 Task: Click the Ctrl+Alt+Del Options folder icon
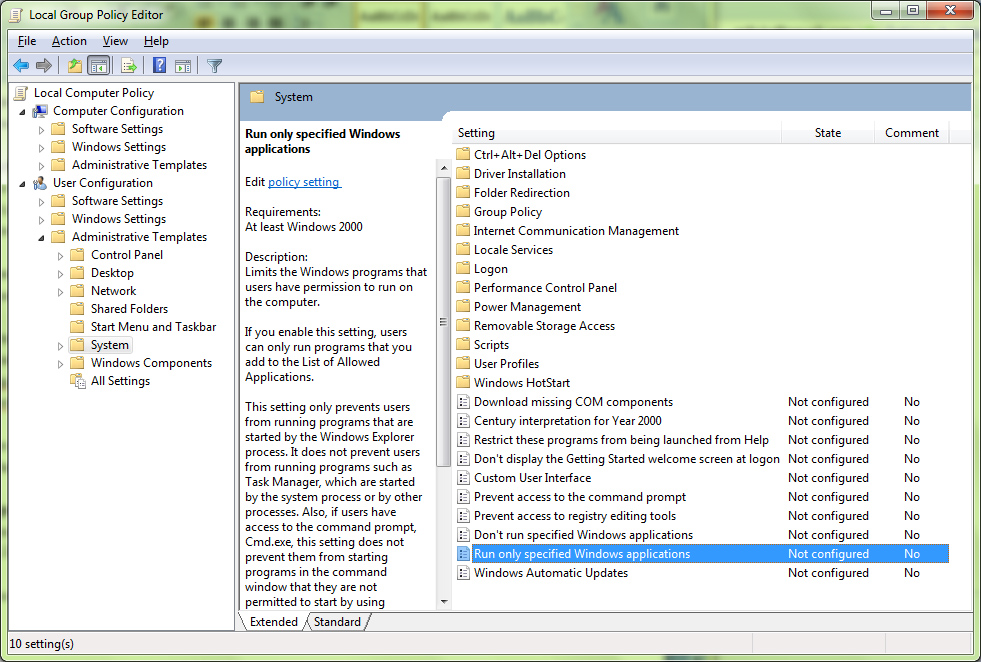pos(463,155)
